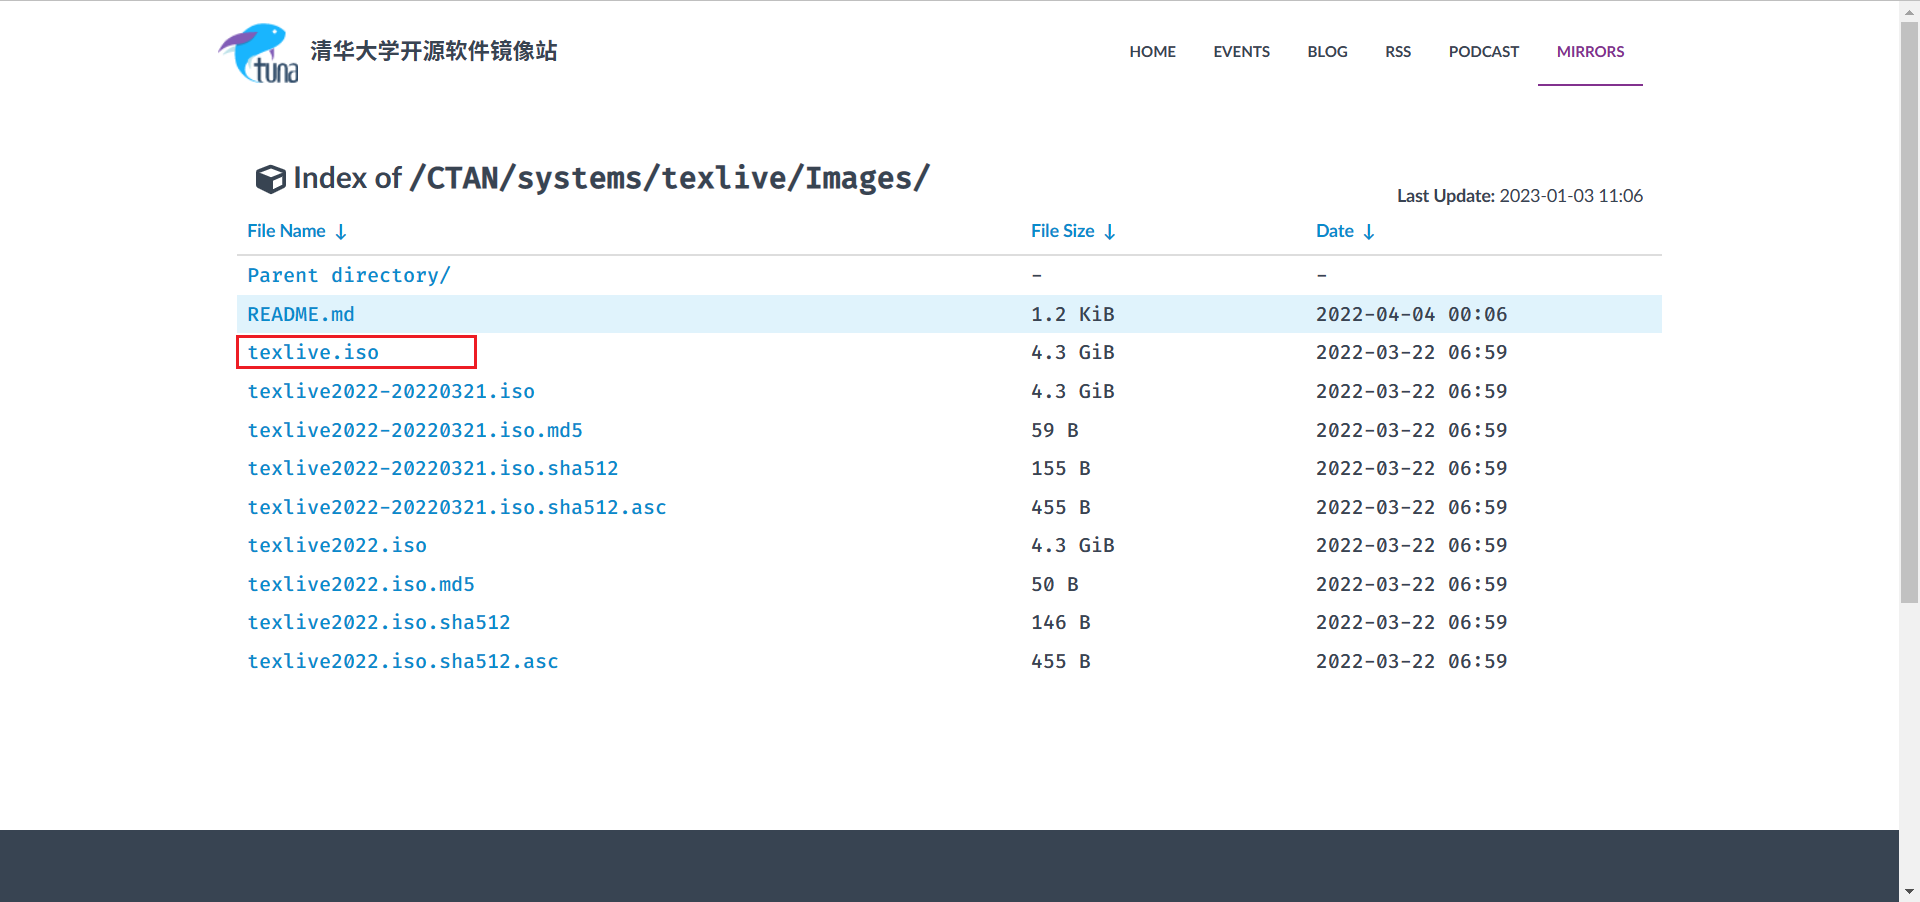Image resolution: width=1920 pixels, height=902 pixels.
Task: Open texlive2022.iso.md5 link
Action: (361, 584)
